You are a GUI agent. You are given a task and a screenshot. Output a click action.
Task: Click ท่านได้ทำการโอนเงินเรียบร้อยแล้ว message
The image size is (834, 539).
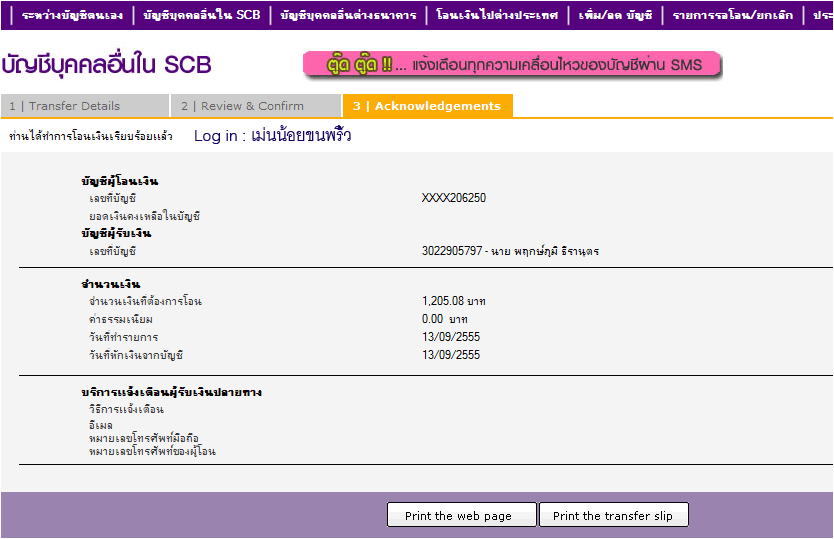[x=91, y=136]
